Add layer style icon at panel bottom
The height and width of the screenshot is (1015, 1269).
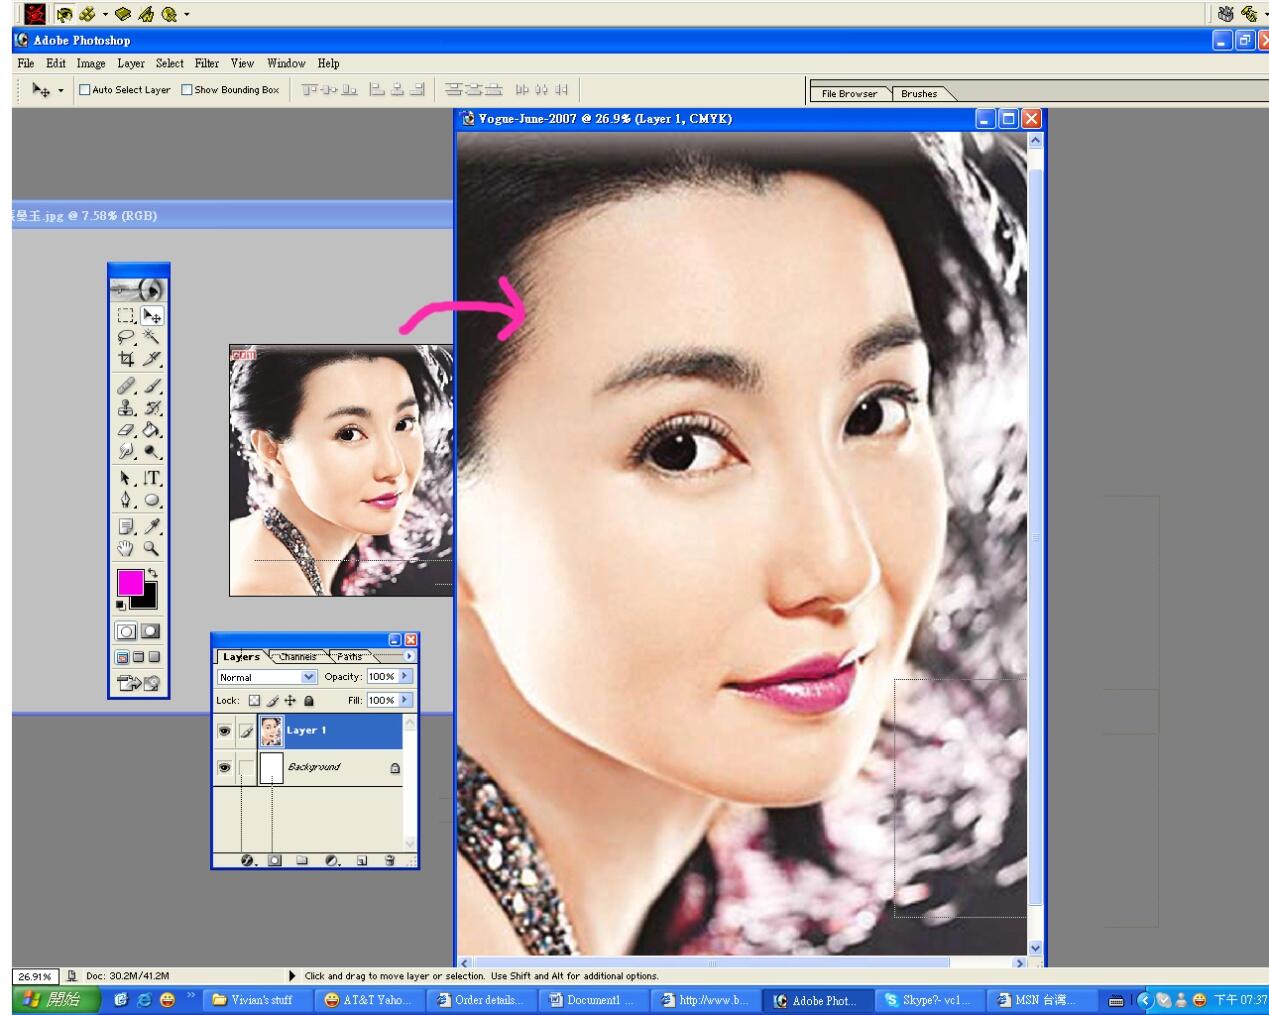[247, 860]
